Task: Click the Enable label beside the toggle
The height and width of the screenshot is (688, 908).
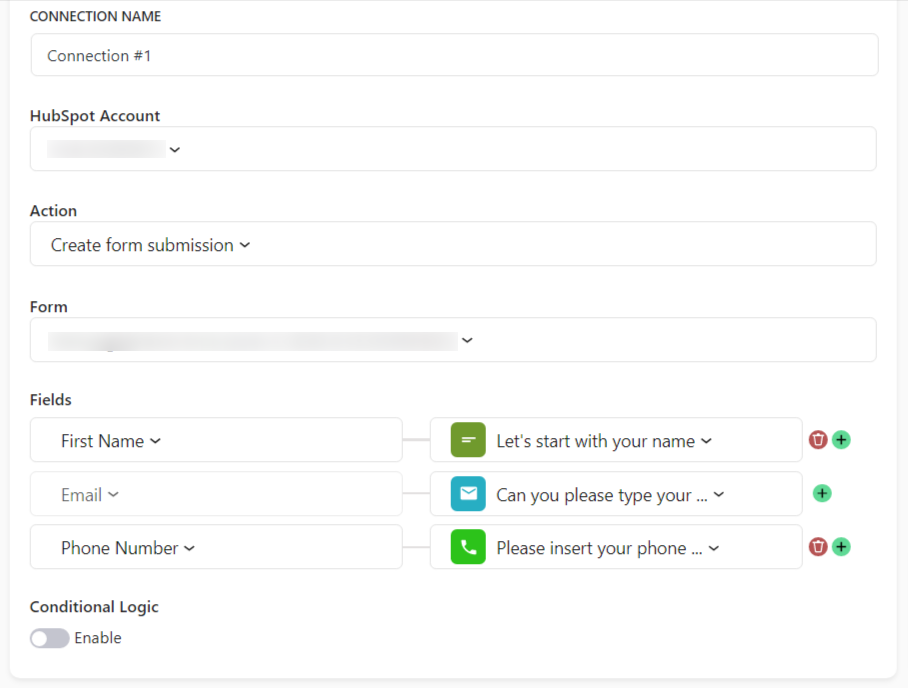Action: click(98, 638)
